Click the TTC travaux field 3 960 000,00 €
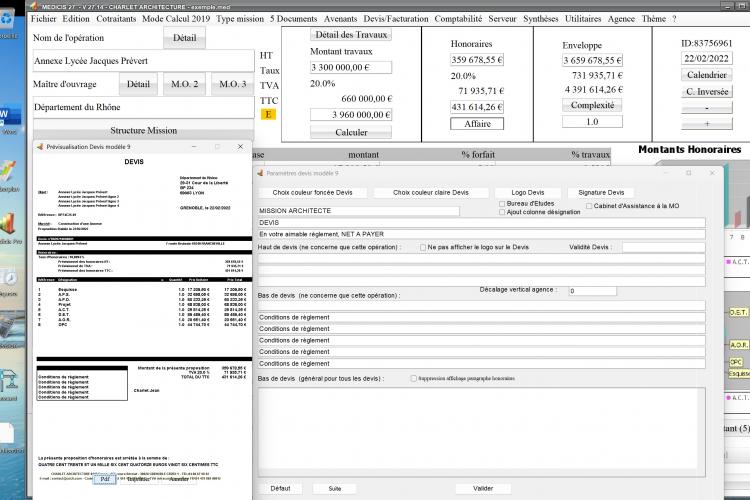The height and width of the screenshot is (500, 750). click(x=351, y=115)
